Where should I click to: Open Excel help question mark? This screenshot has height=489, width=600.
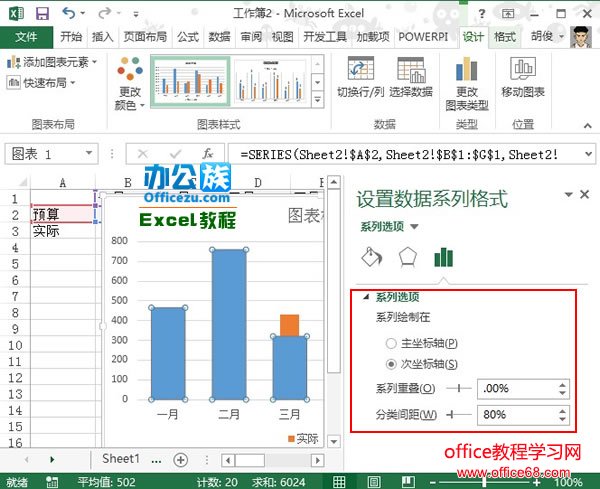click(x=482, y=14)
